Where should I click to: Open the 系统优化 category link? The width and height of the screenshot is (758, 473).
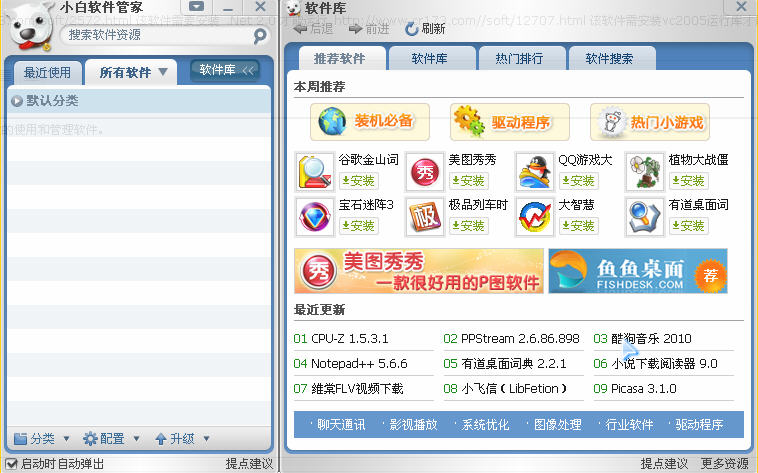[x=485, y=425]
